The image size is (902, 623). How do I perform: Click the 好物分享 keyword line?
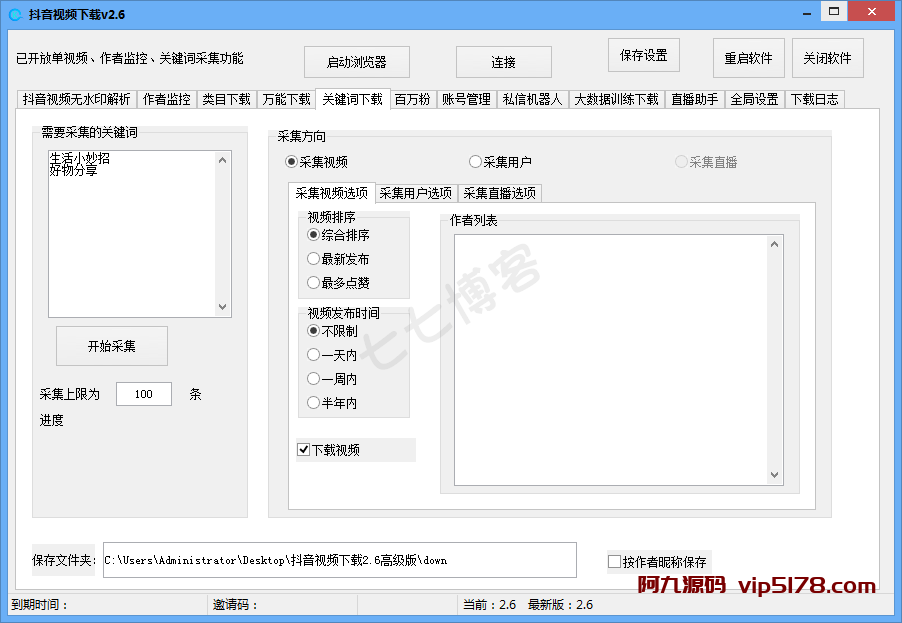click(x=73, y=170)
